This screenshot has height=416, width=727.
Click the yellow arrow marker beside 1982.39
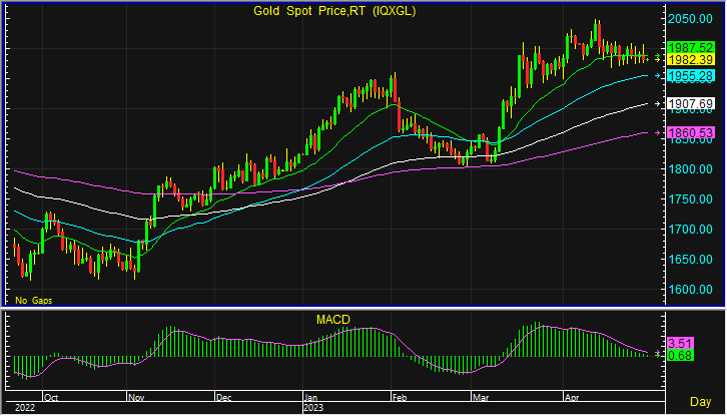[657, 59]
